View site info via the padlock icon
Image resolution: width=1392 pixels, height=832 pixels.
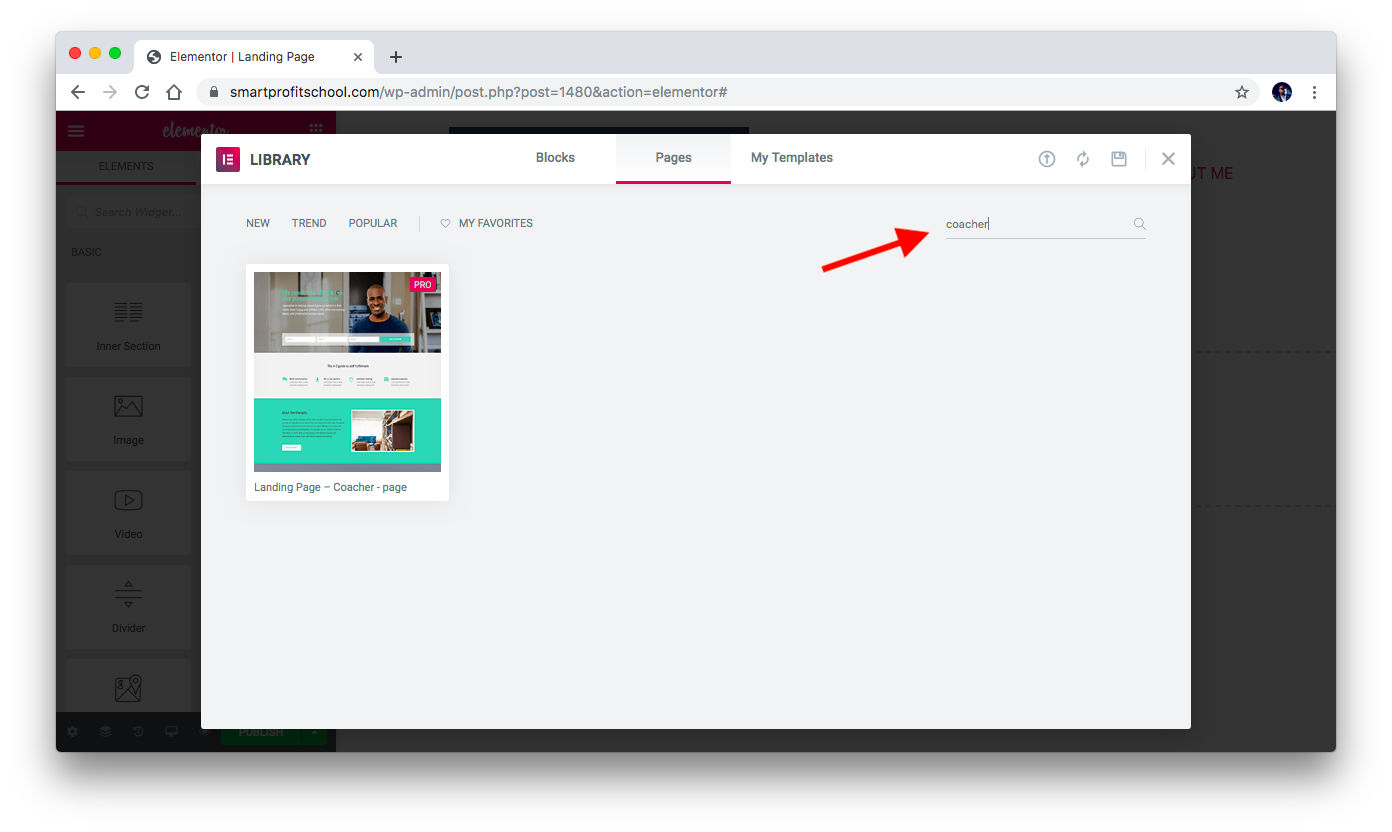(213, 92)
